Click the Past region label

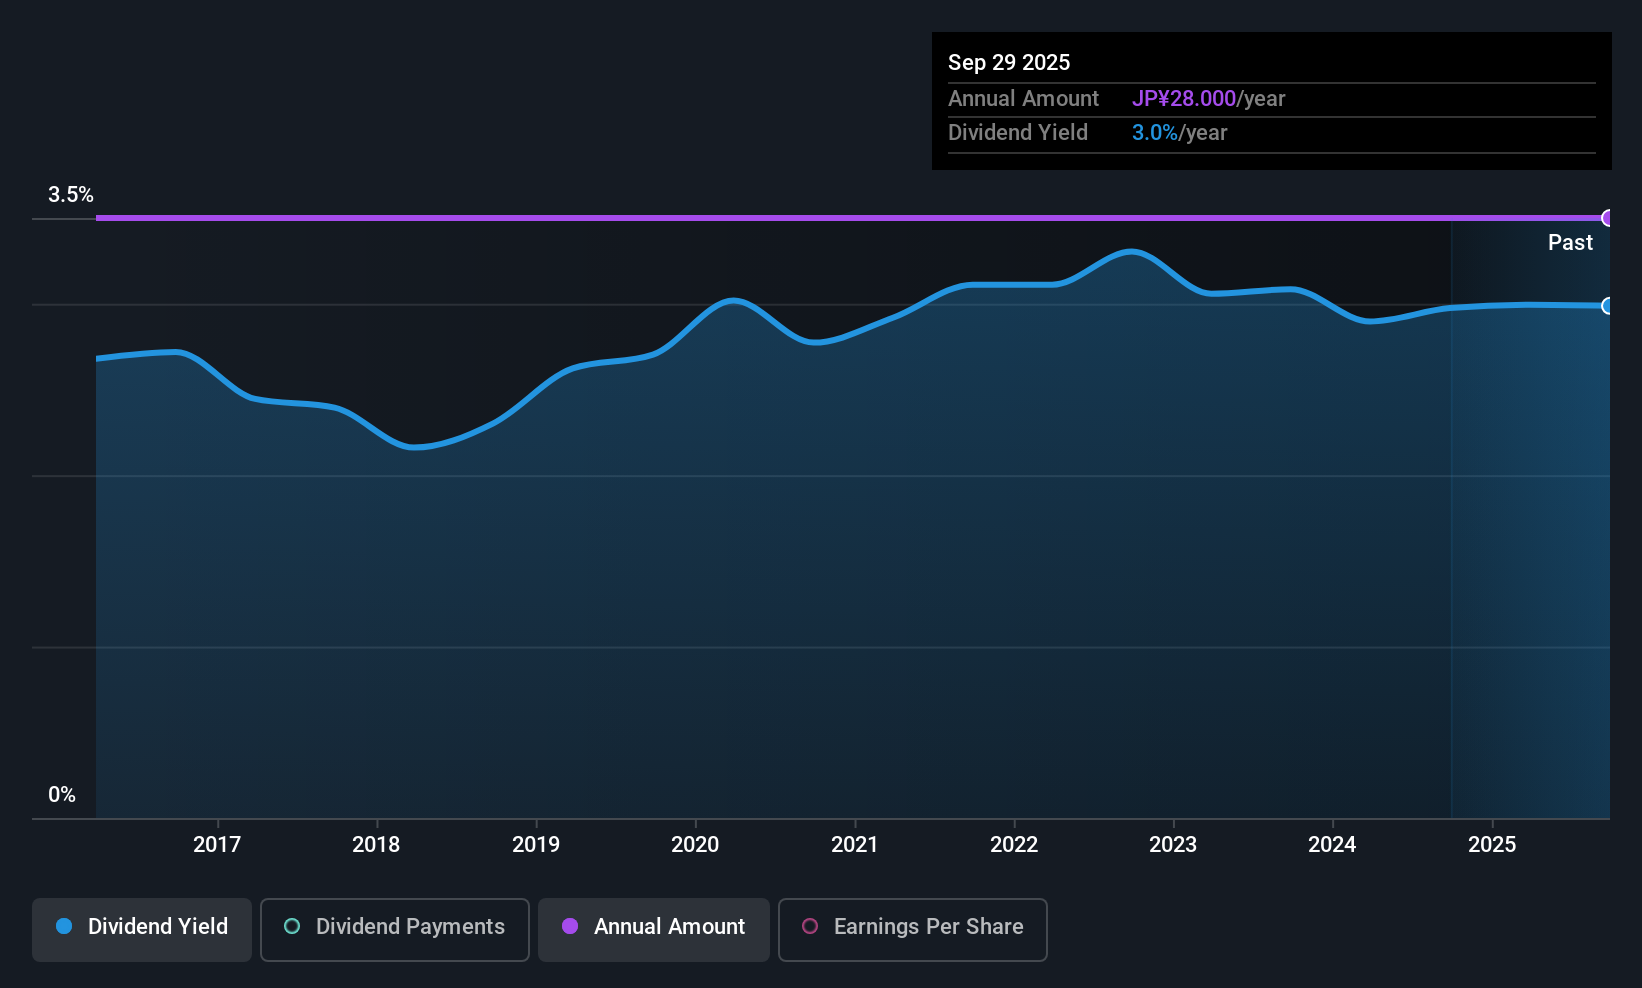click(1570, 243)
